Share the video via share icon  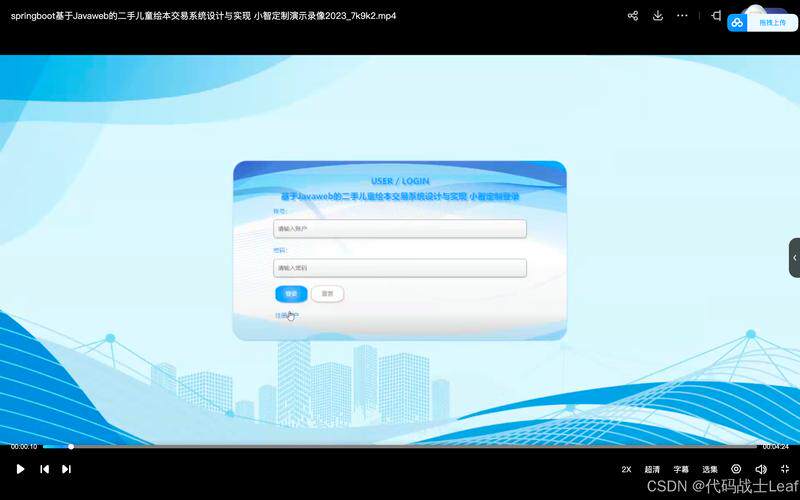[x=633, y=16]
